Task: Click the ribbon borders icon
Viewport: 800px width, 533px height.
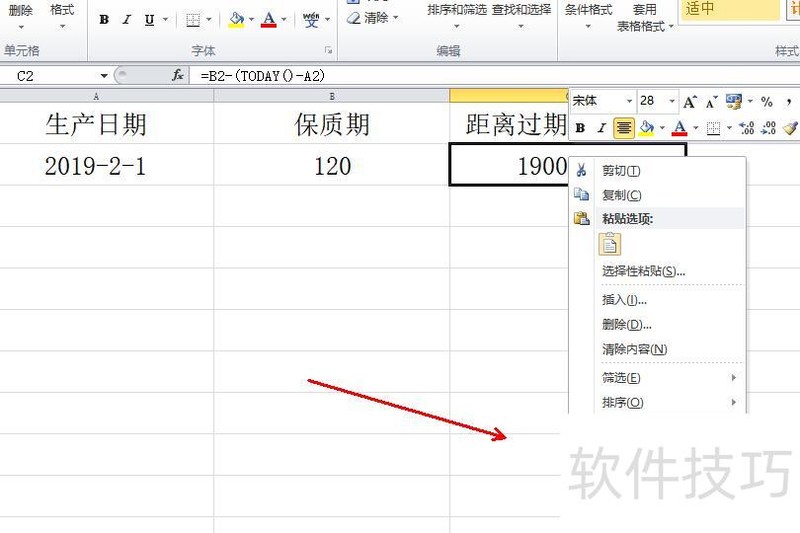Action: [x=193, y=20]
